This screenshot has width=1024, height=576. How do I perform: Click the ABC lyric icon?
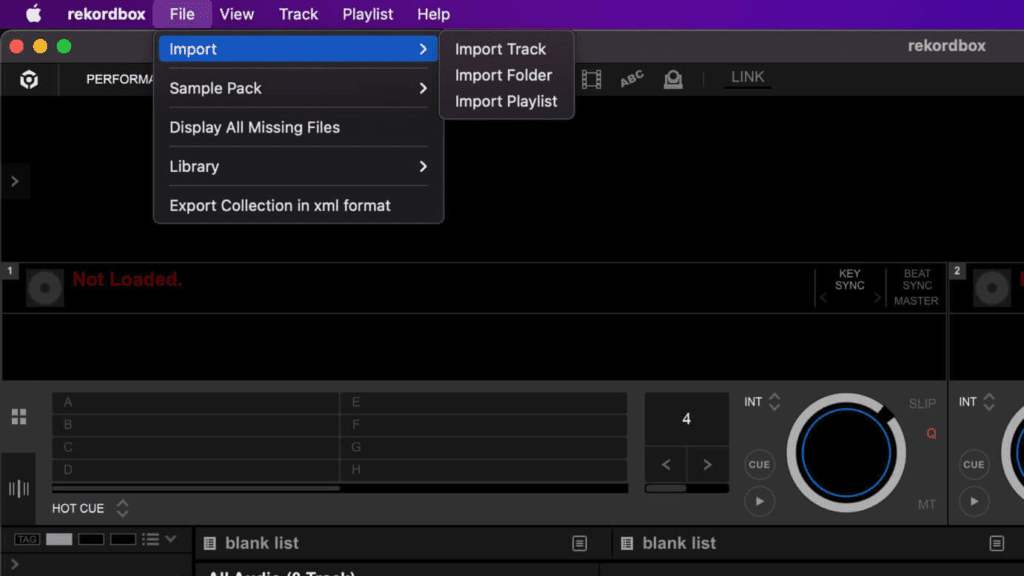click(x=632, y=79)
